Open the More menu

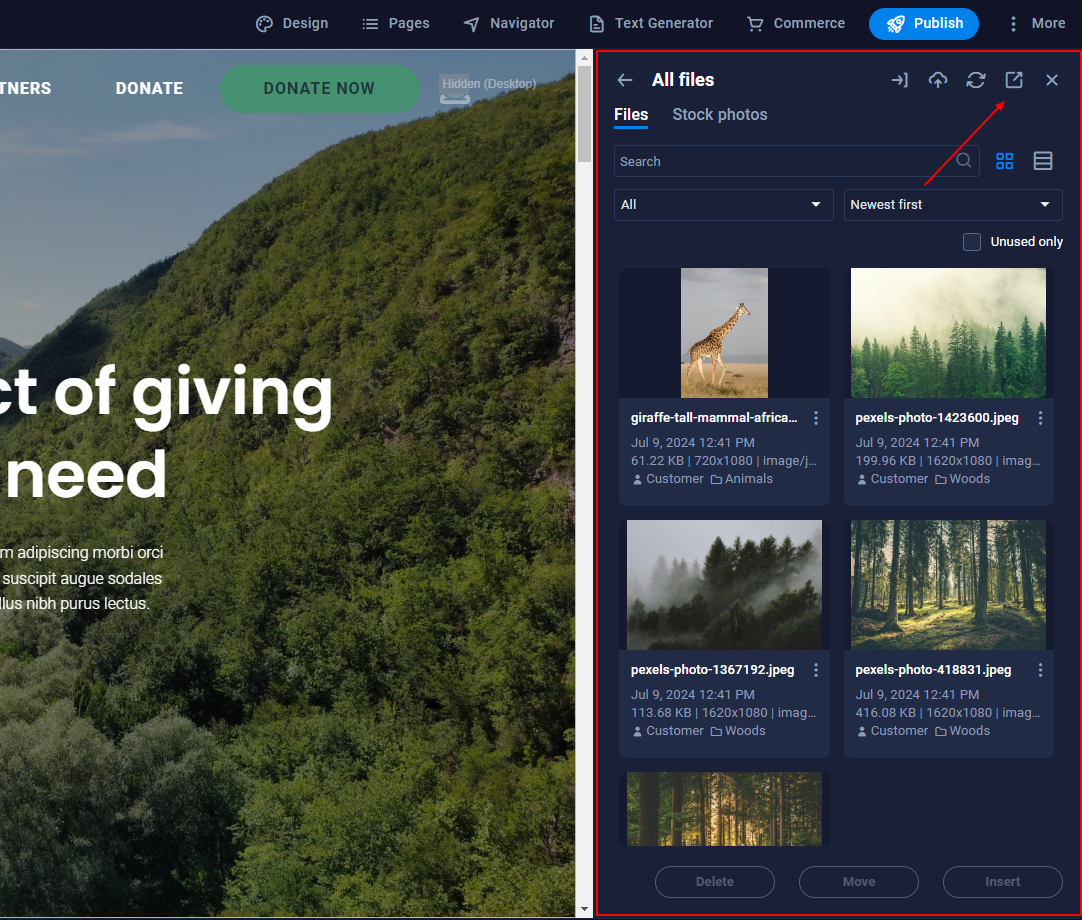[1037, 23]
